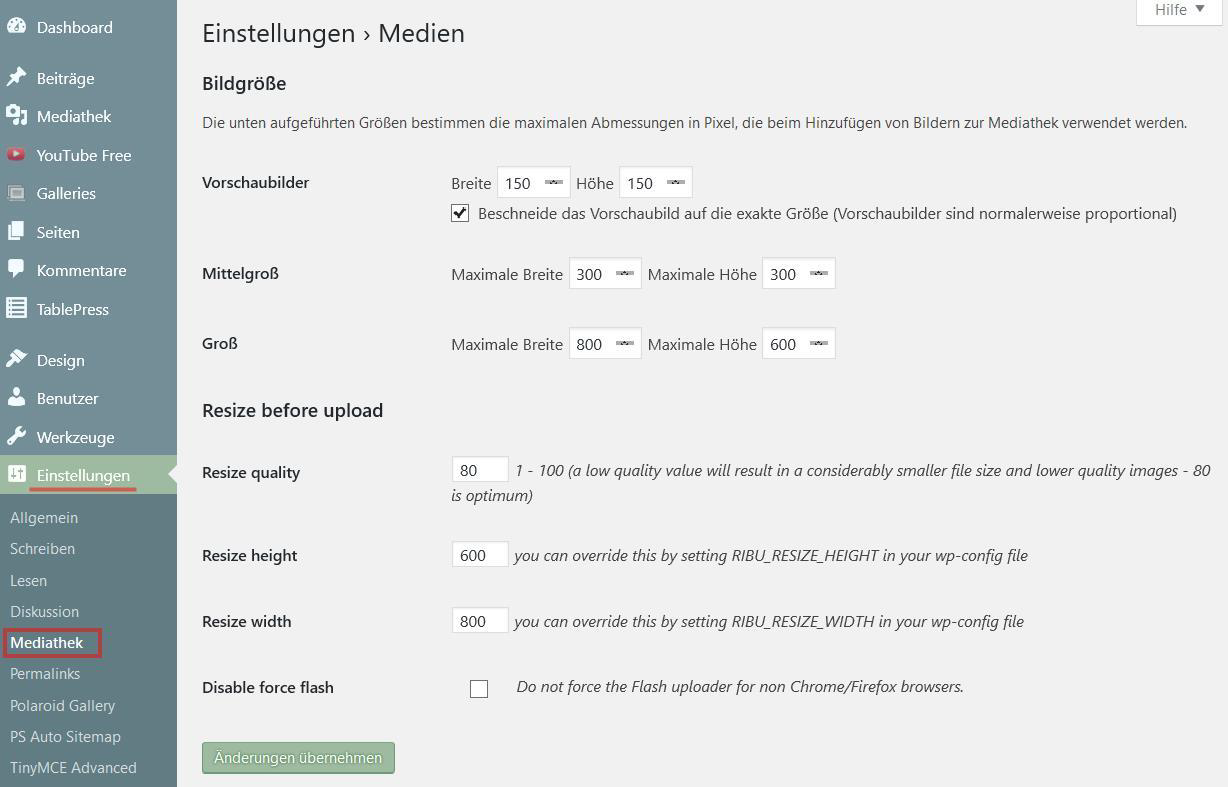Expand the Hilfe help dropdown
The width and height of the screenshot is (1228, 787).
click(x=1179, y=10)
